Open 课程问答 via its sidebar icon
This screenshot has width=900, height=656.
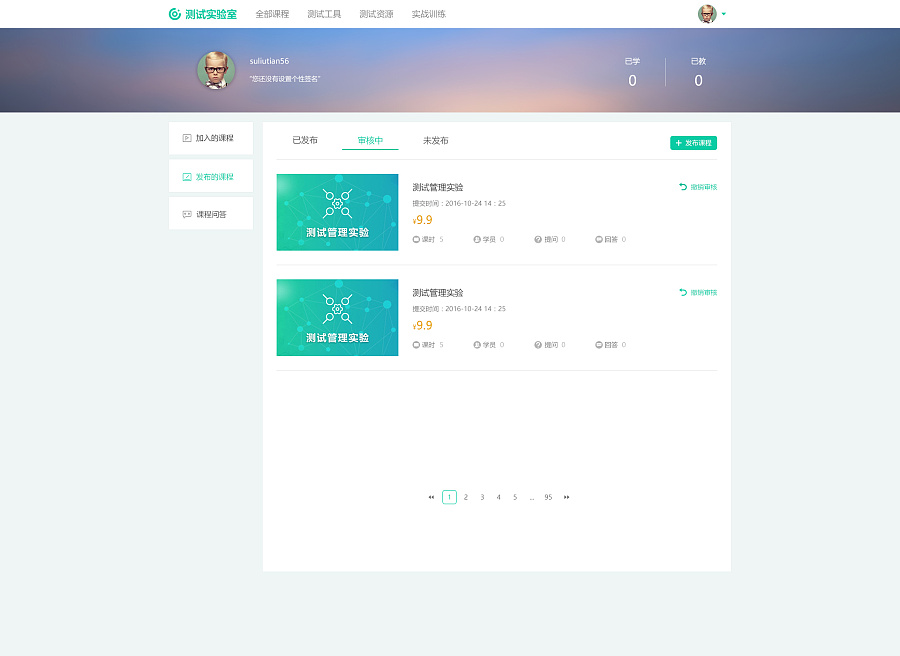pyautogui.click(x=187, y=213)
